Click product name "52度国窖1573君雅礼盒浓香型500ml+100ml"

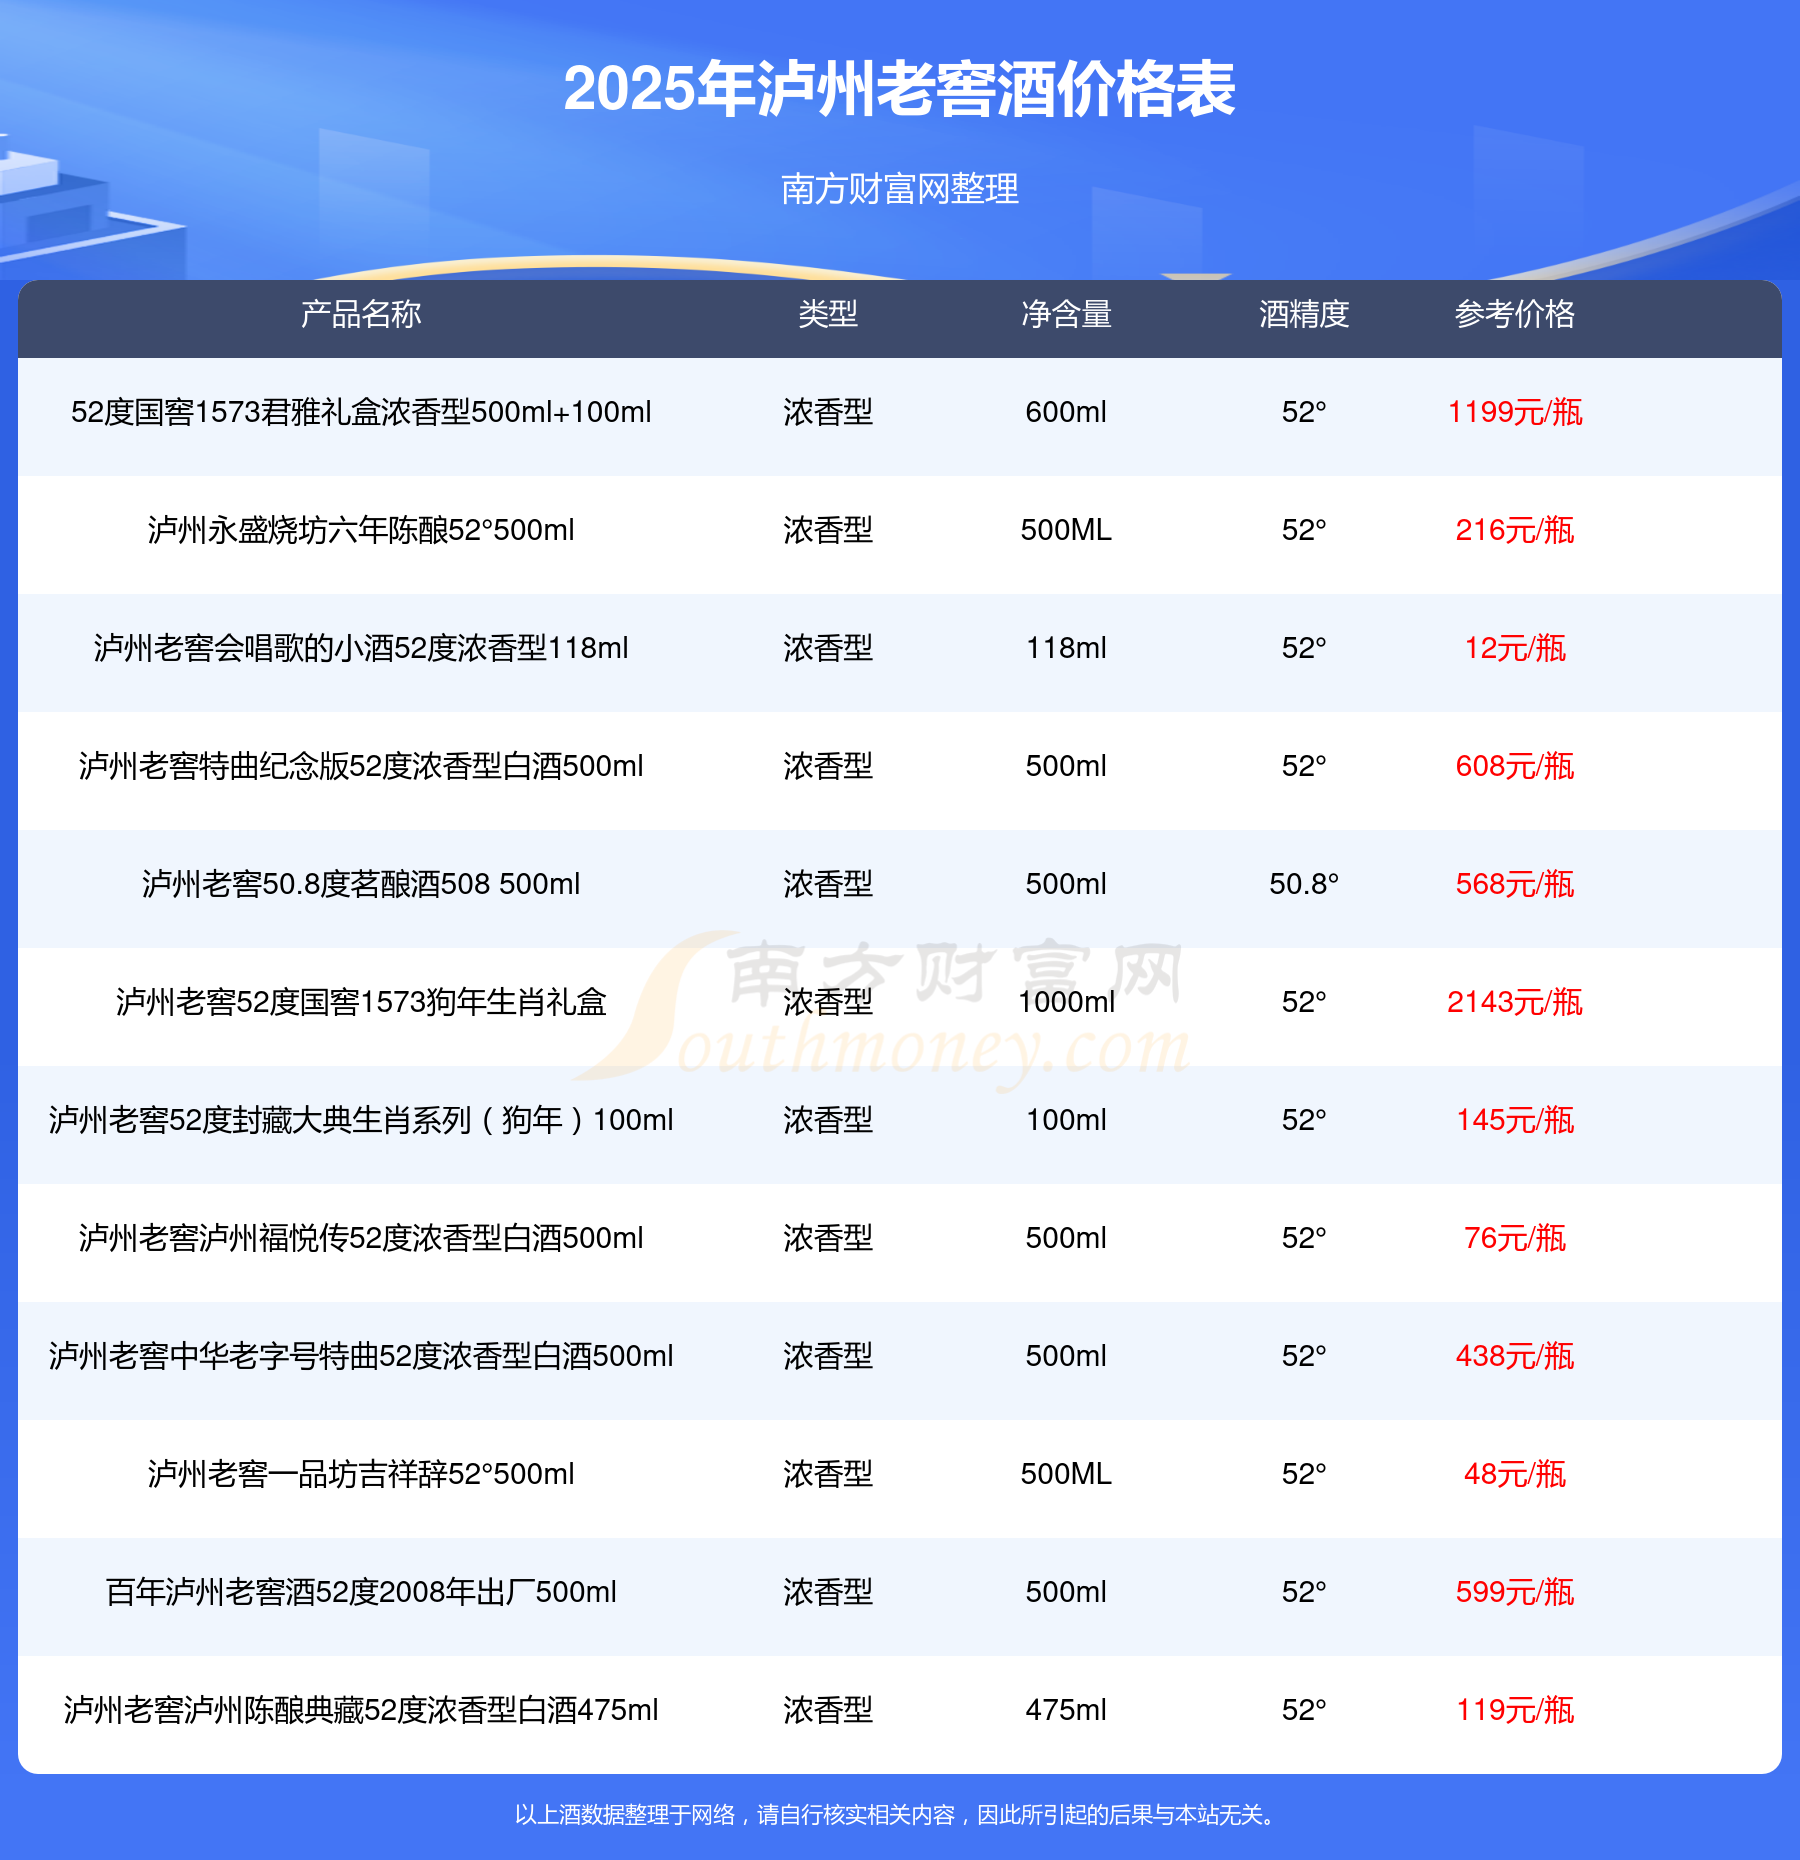tap(361, 412)
